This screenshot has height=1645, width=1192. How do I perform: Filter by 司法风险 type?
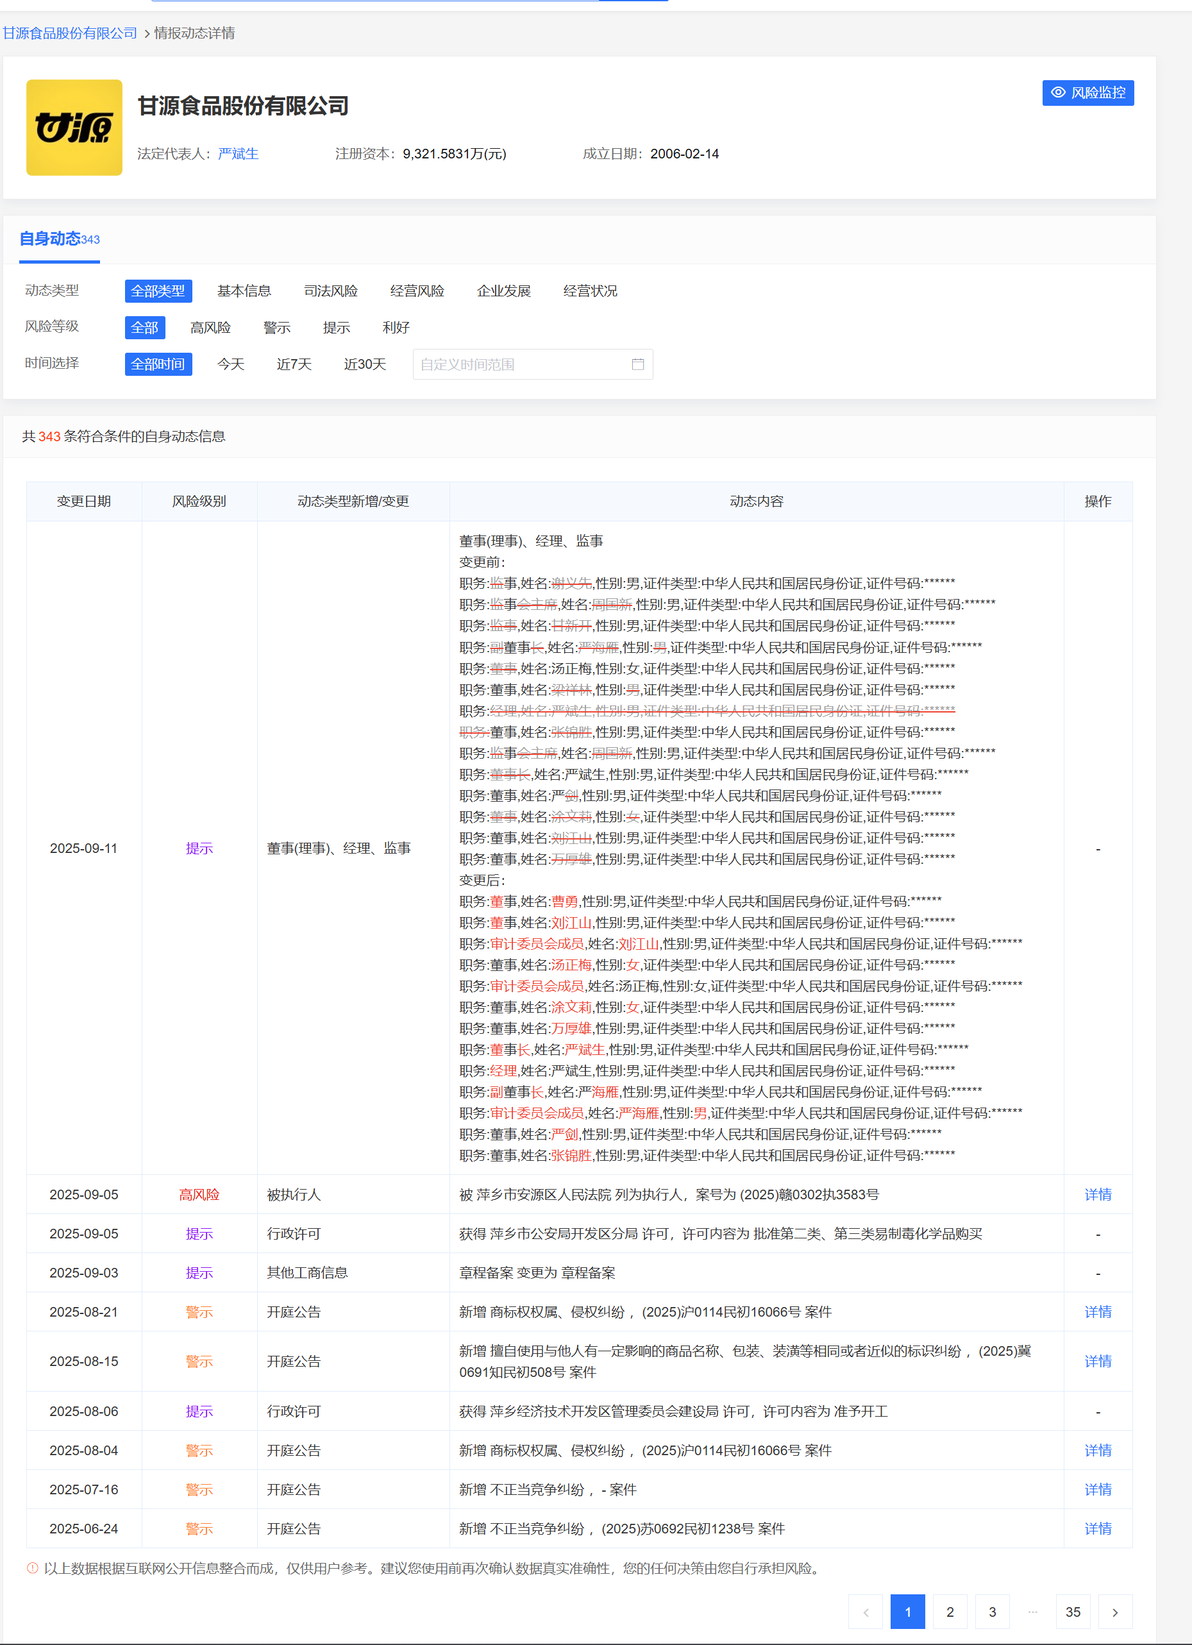pos(331,291)
